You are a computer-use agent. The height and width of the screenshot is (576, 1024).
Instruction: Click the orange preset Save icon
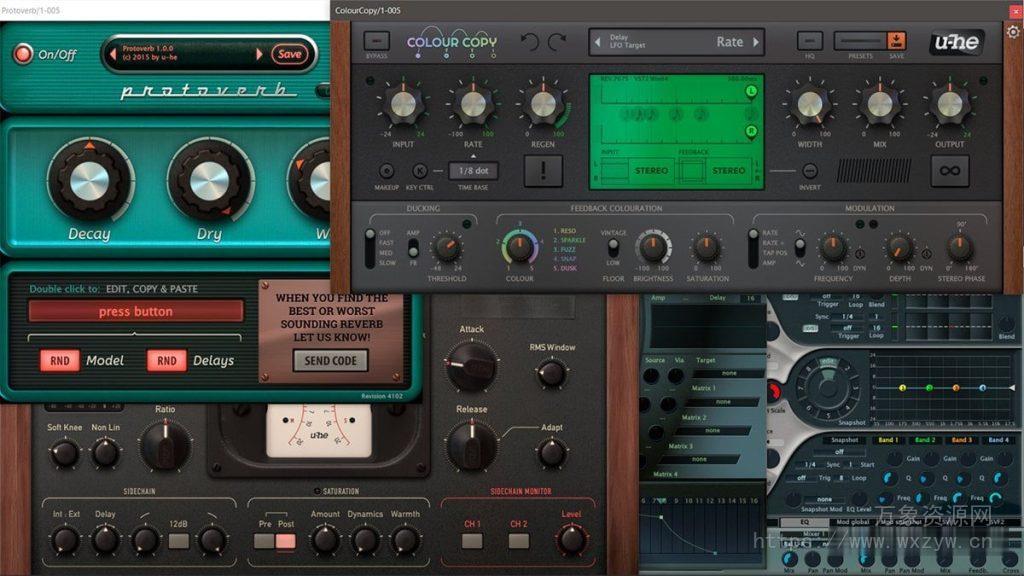(896, 41)
